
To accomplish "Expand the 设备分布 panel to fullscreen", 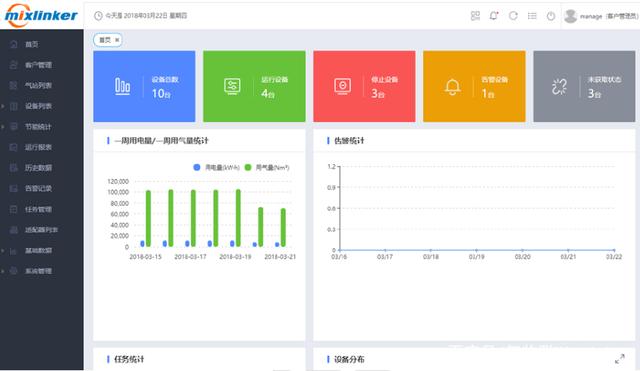I will (x=620, y=359).
